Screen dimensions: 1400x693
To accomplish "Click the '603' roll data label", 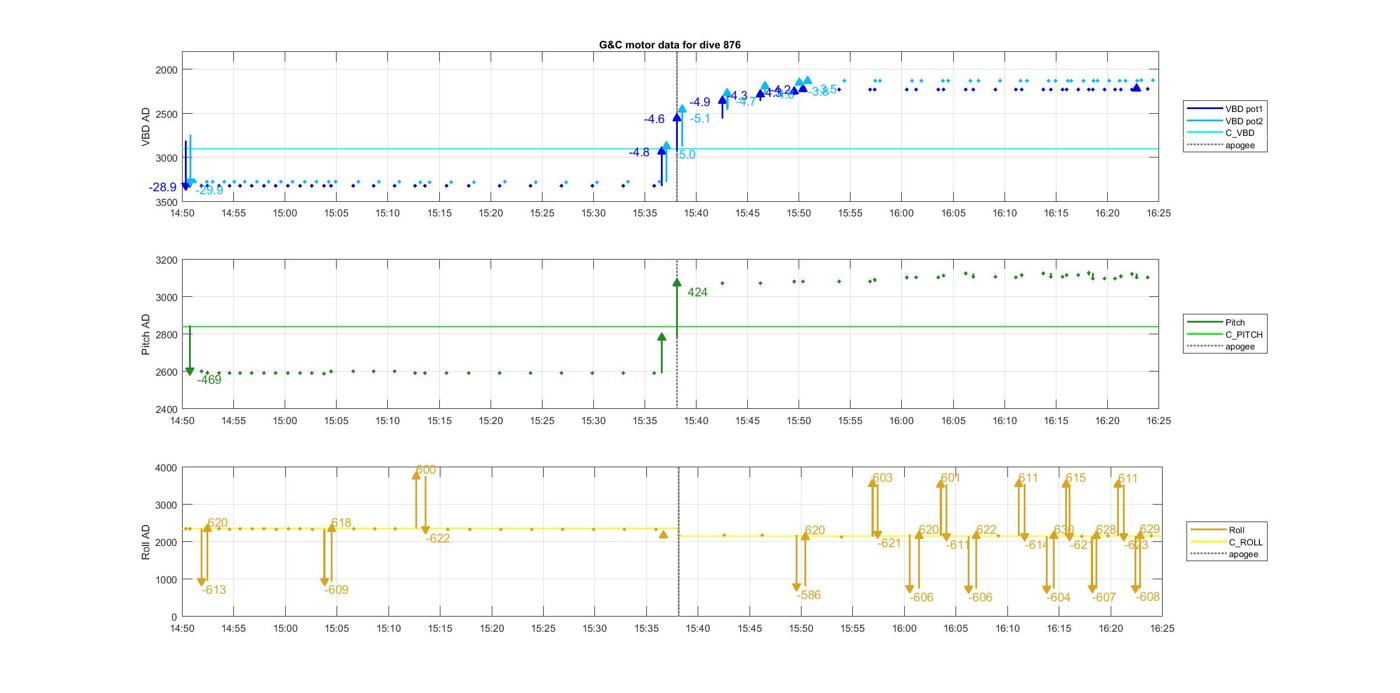I will 882,479.
